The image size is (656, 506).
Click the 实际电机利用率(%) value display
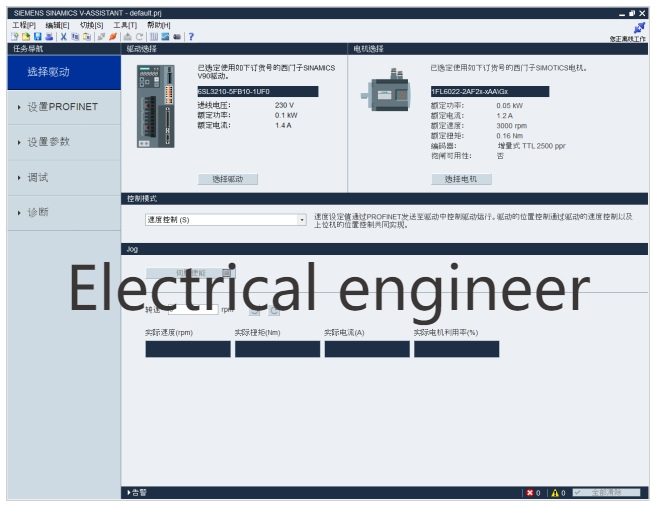[456, 349]
